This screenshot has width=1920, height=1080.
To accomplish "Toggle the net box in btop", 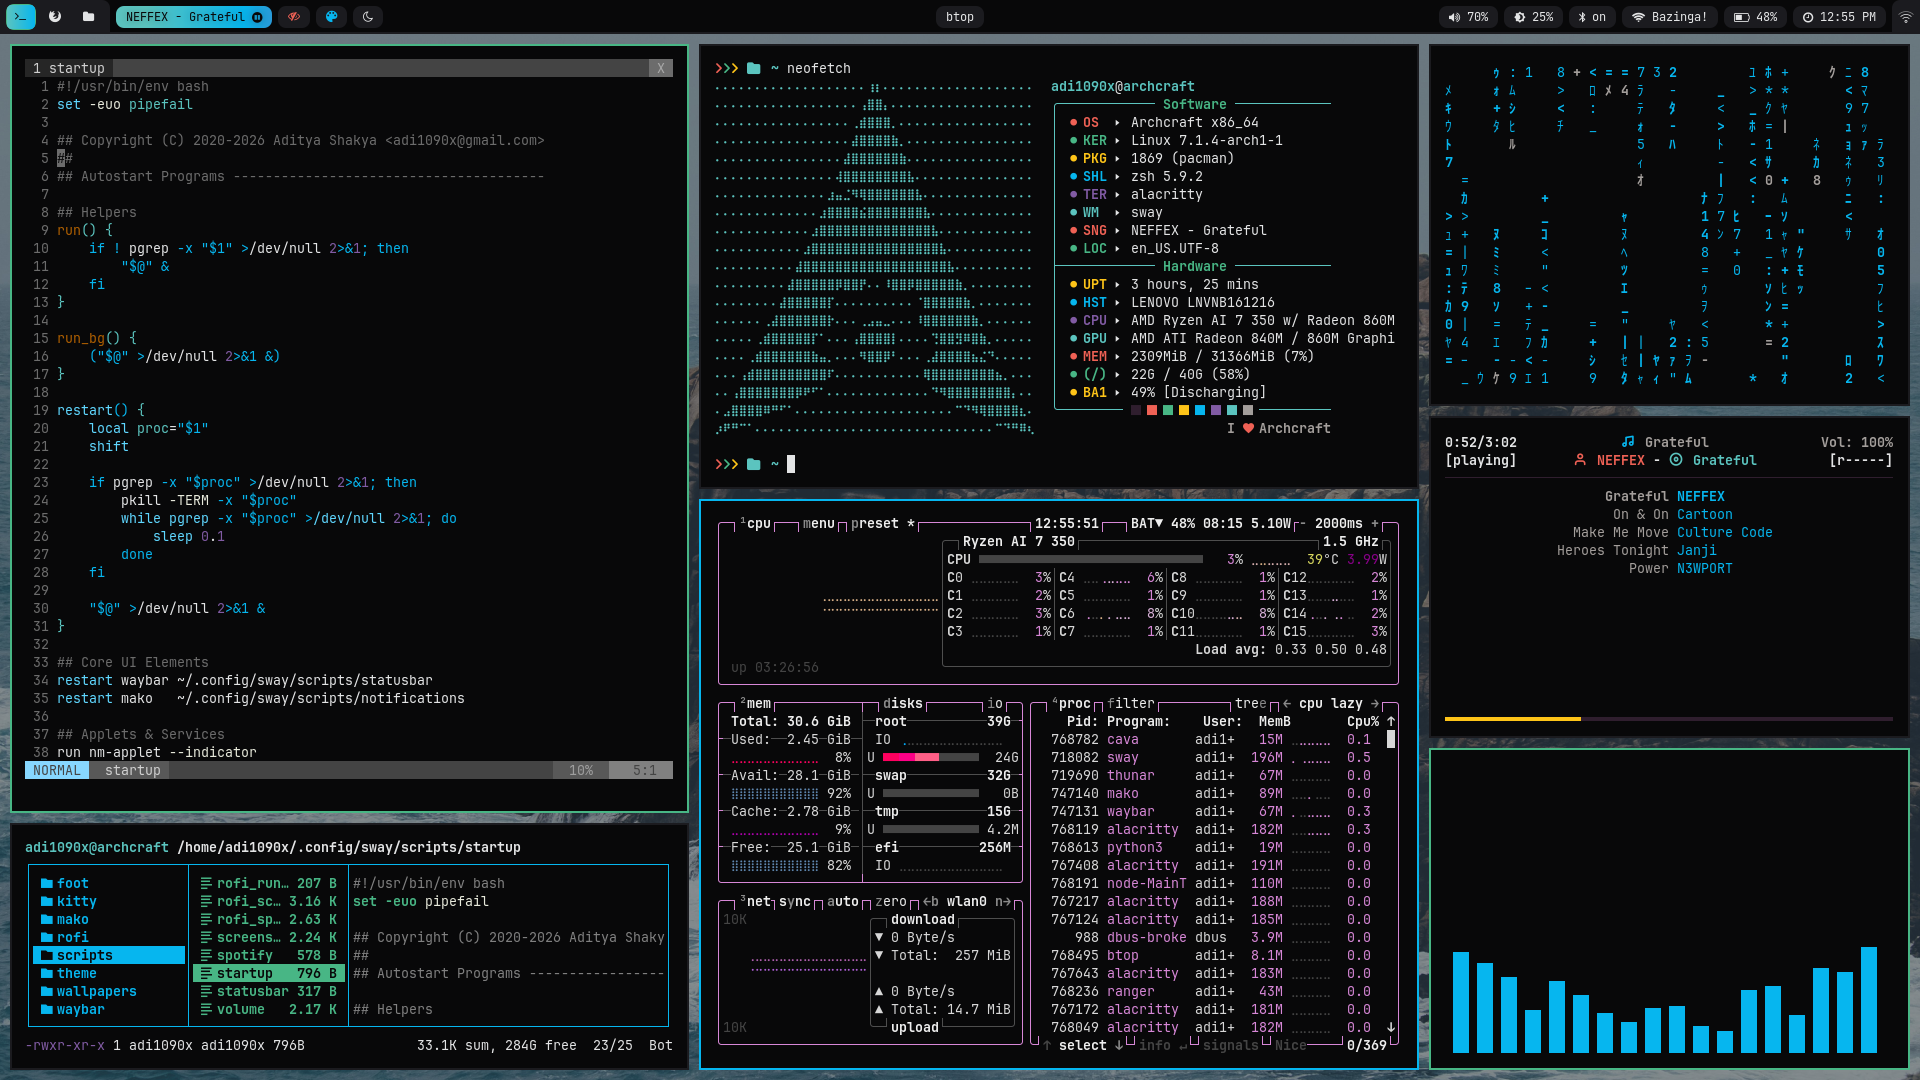I will 757,901.
